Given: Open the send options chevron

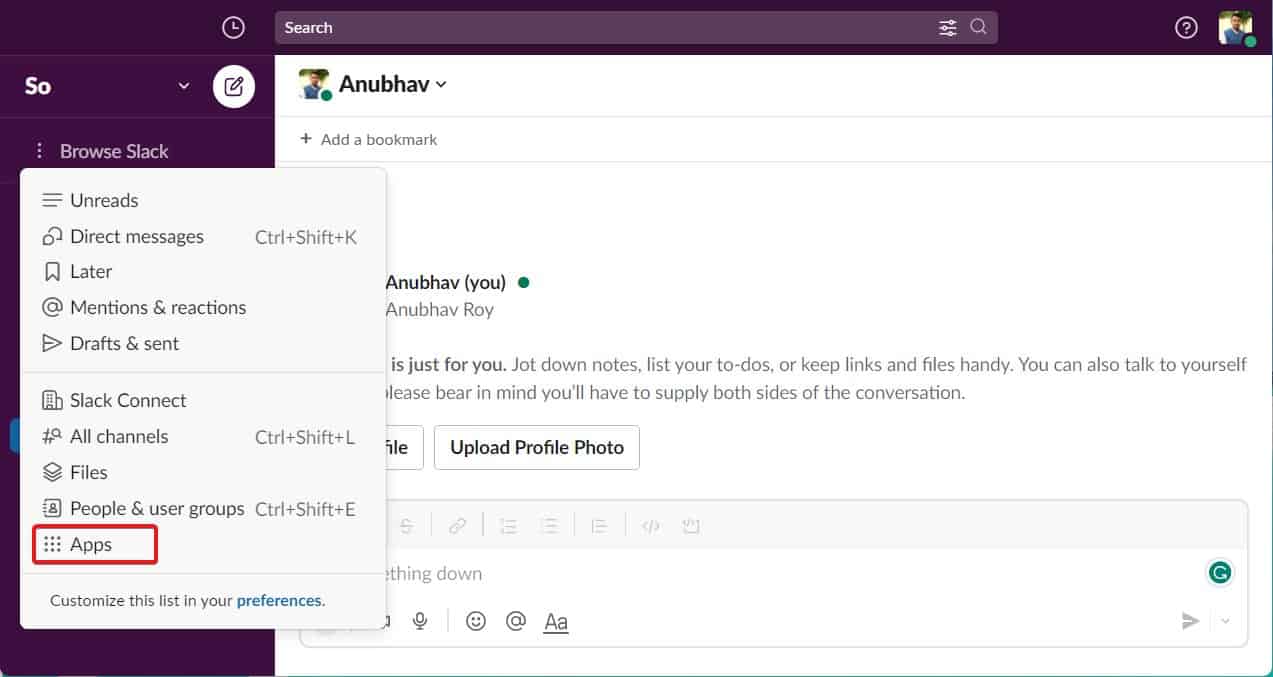Looking at the screenshot, I should tap(1226, 622).
